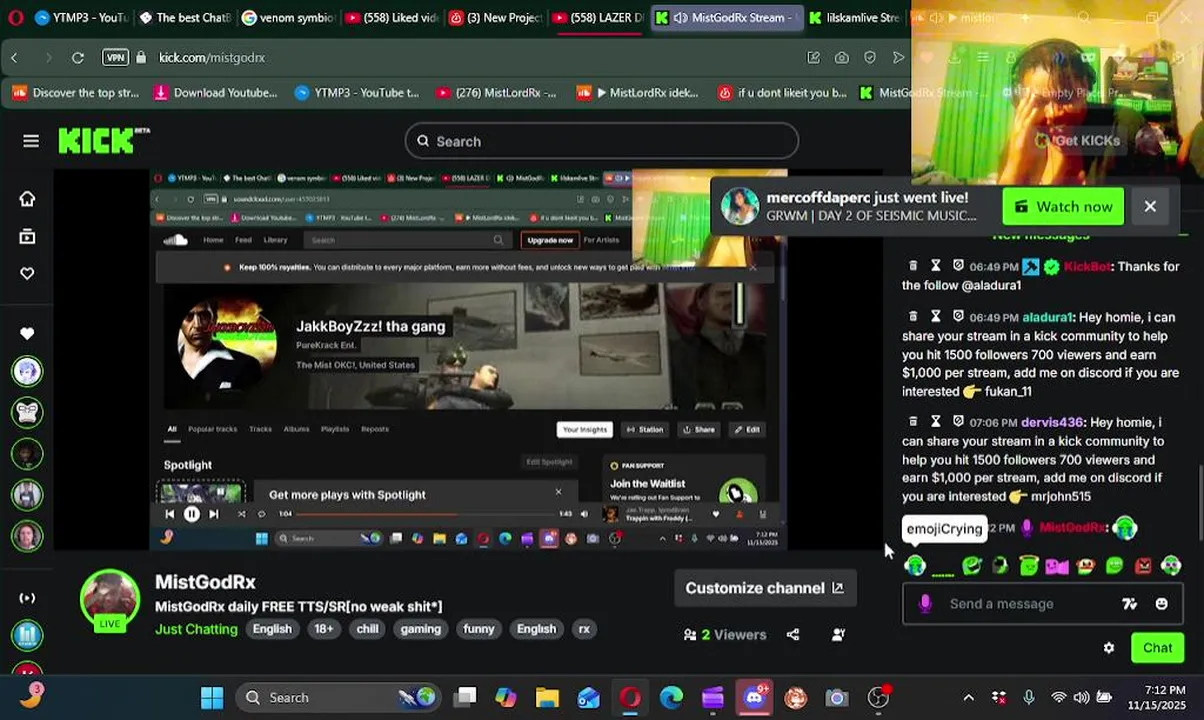Click the chill tag
The height and width of the screenshot is (720, 1204).
[x=367, y=629]
